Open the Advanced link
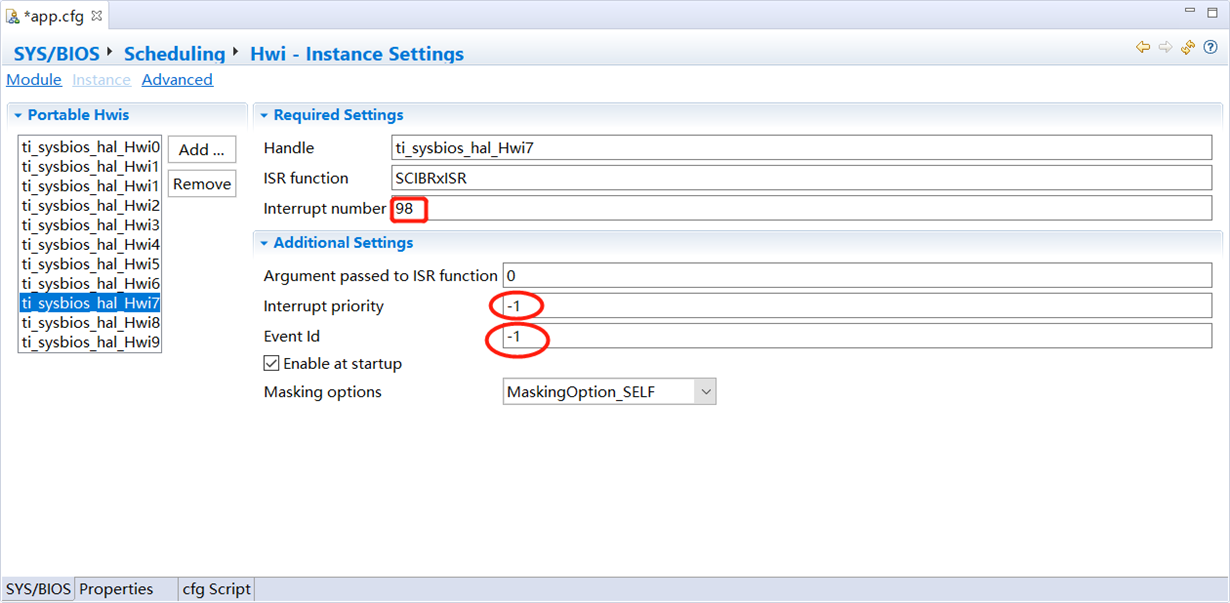Screen dimensions: 1230x603 [x=177, y=80]
